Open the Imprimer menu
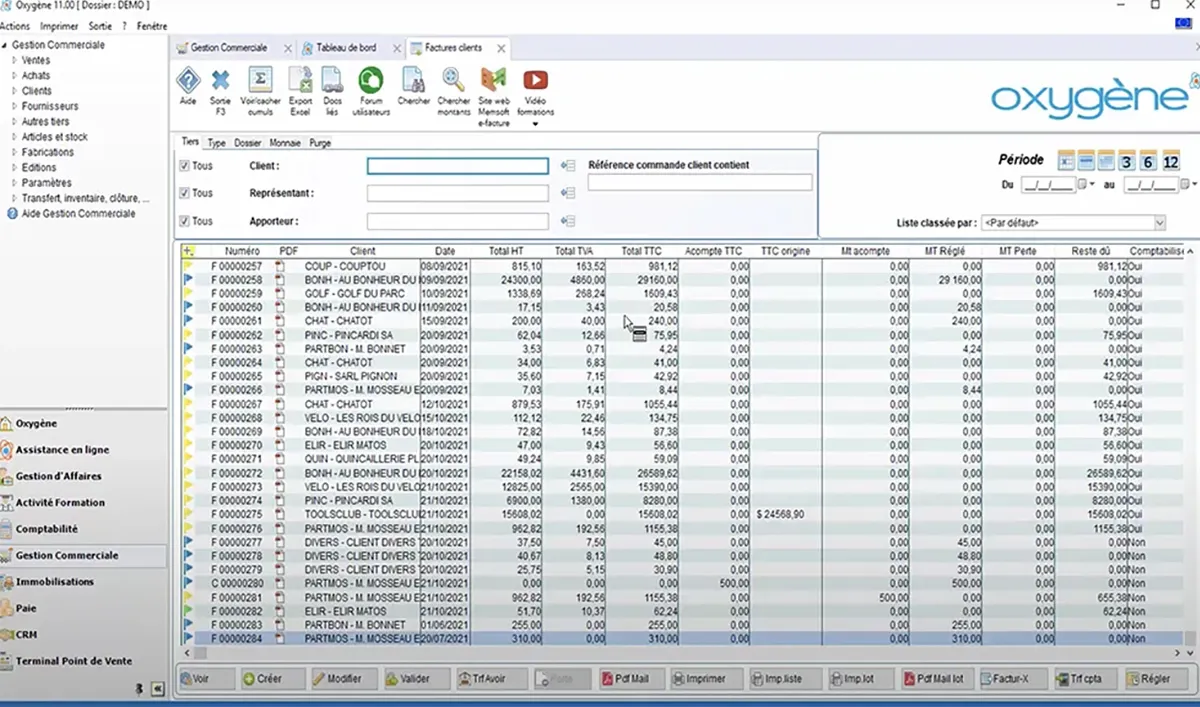 click(x=59, y=26)
